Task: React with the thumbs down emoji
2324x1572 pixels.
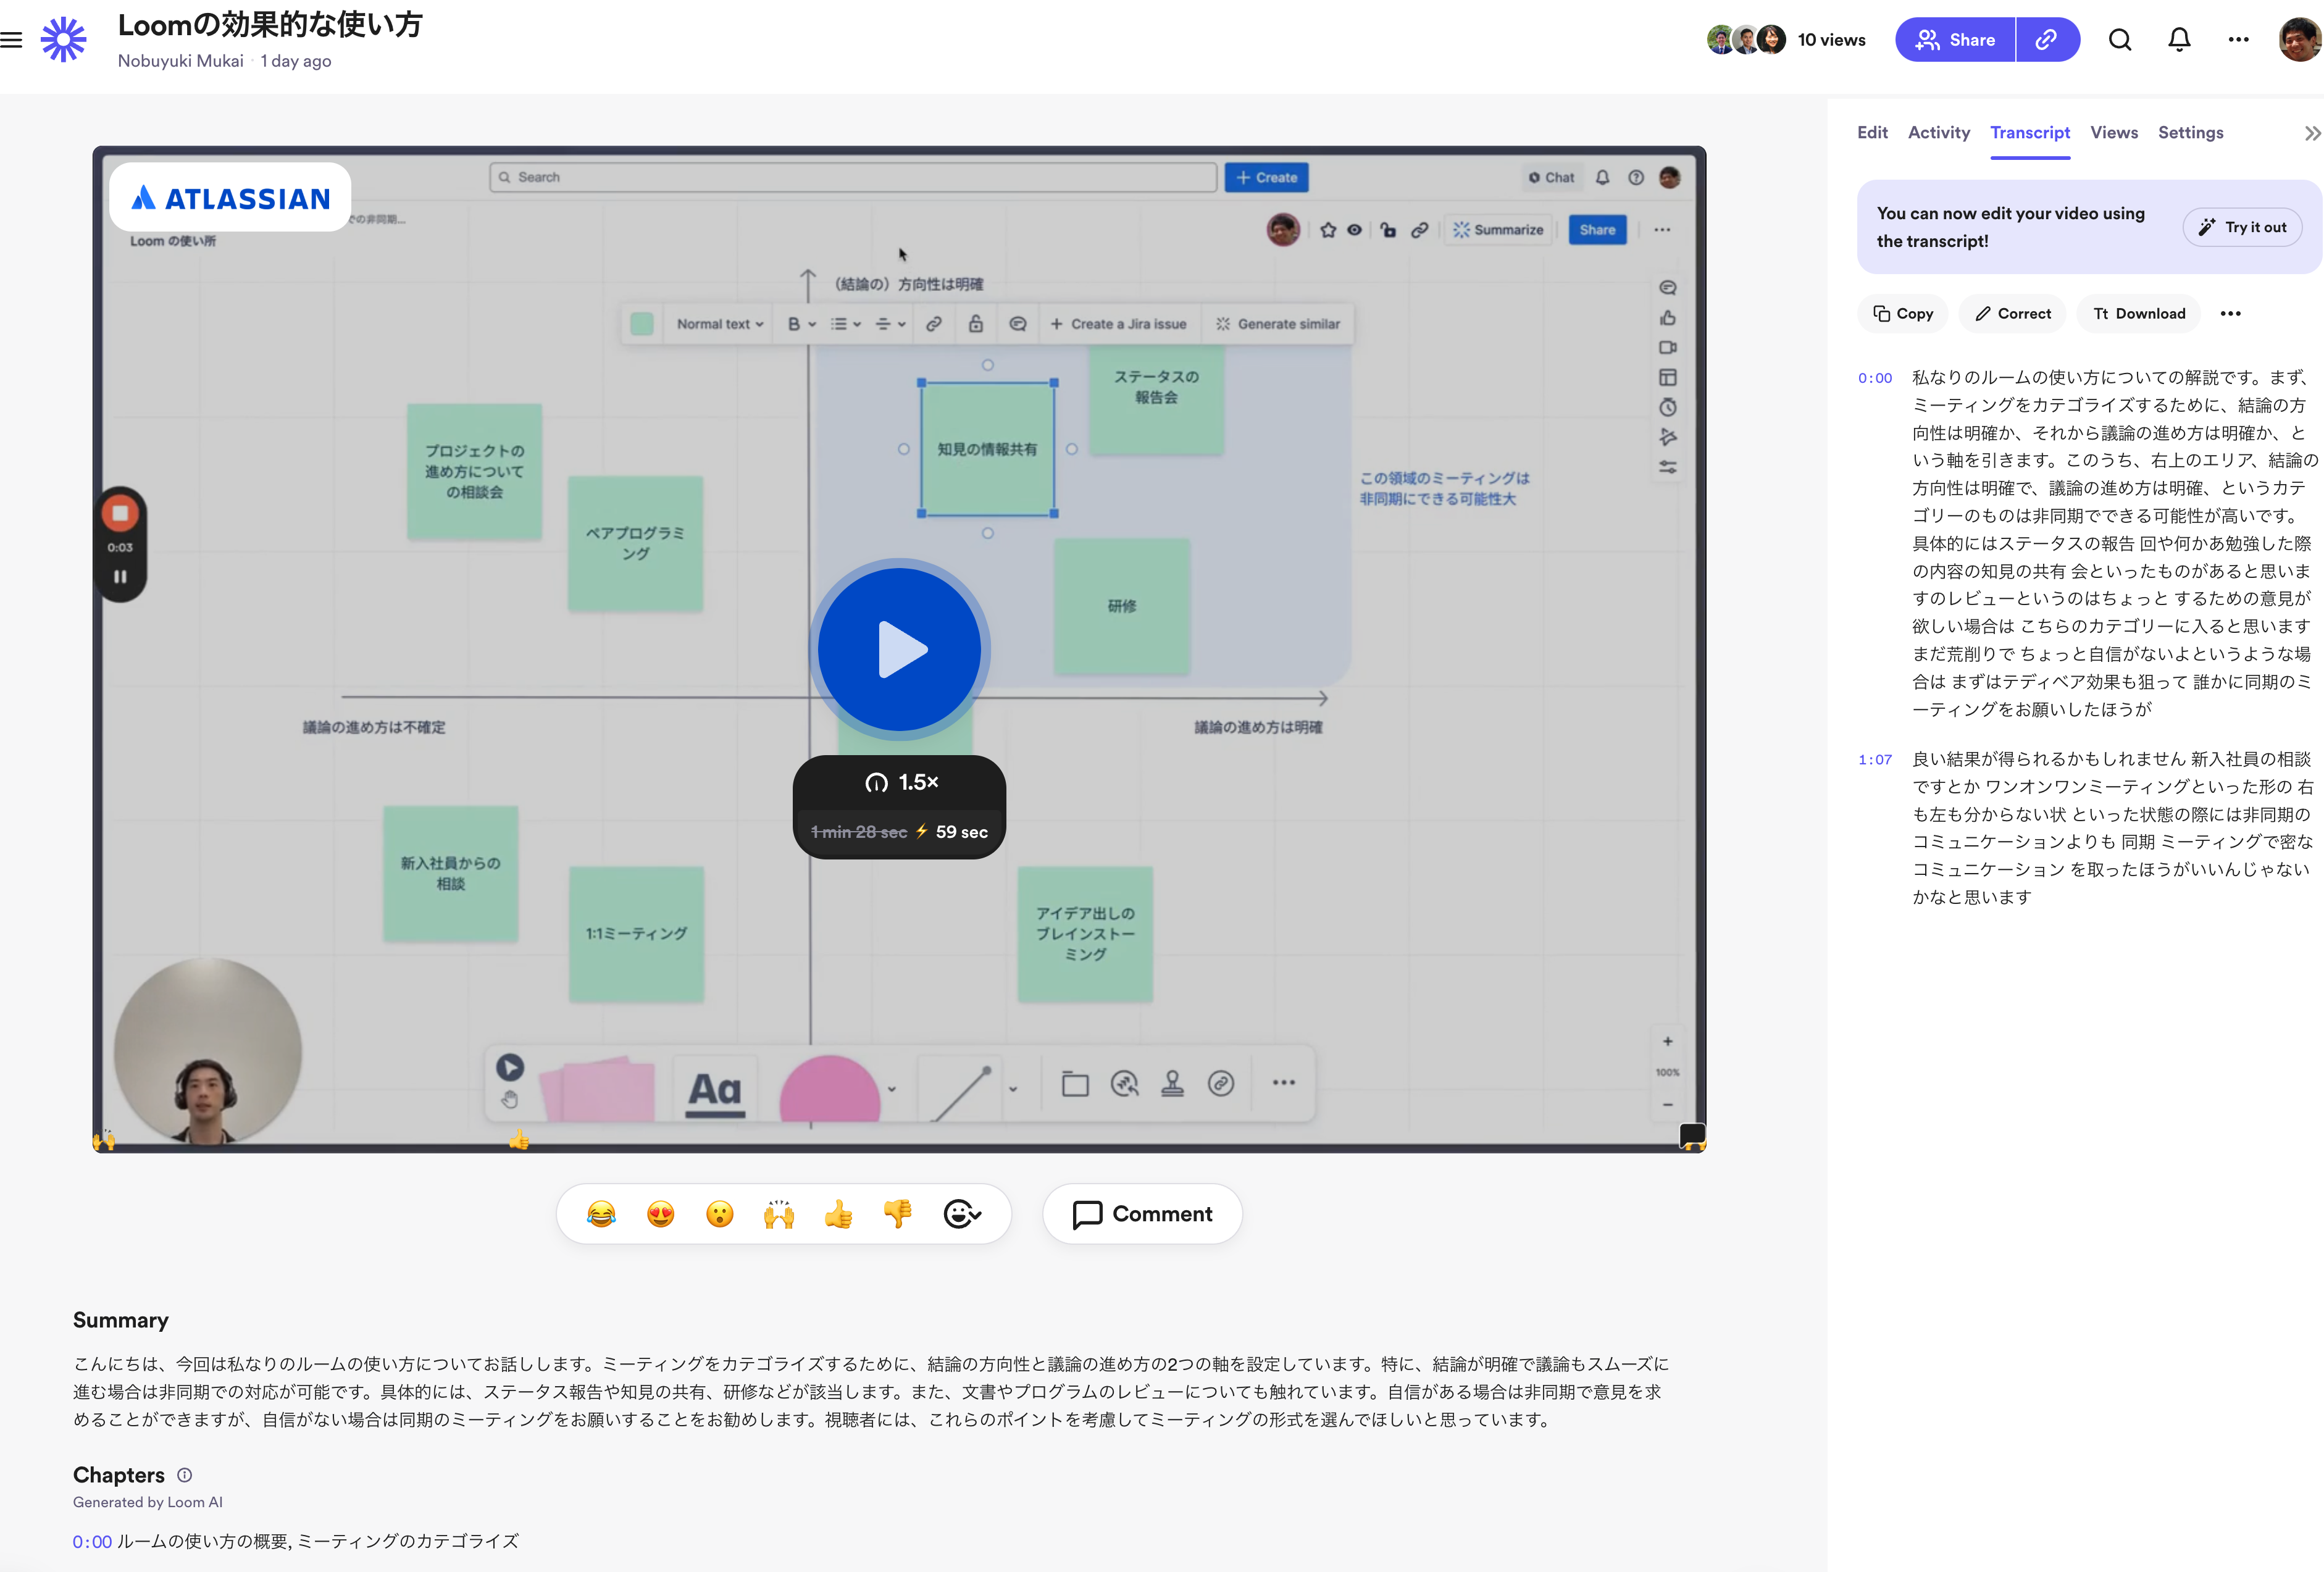Action: (x=897, y=1214)
